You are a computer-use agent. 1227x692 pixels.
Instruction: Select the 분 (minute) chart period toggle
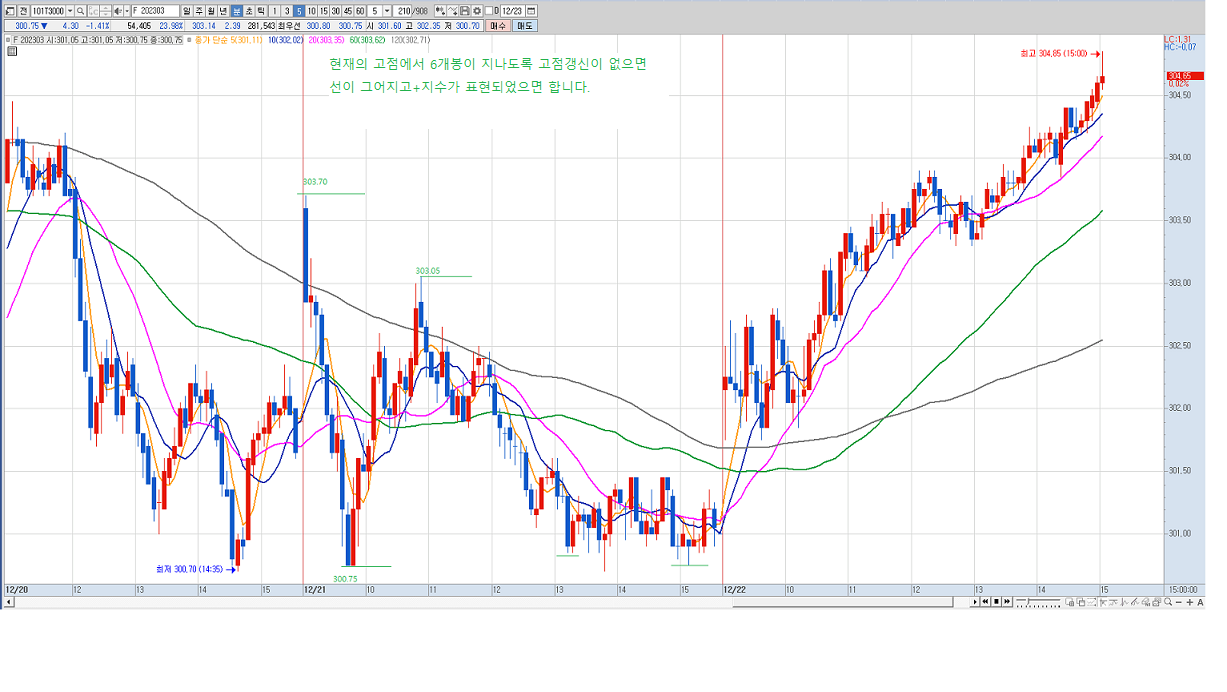click(237, 11)
